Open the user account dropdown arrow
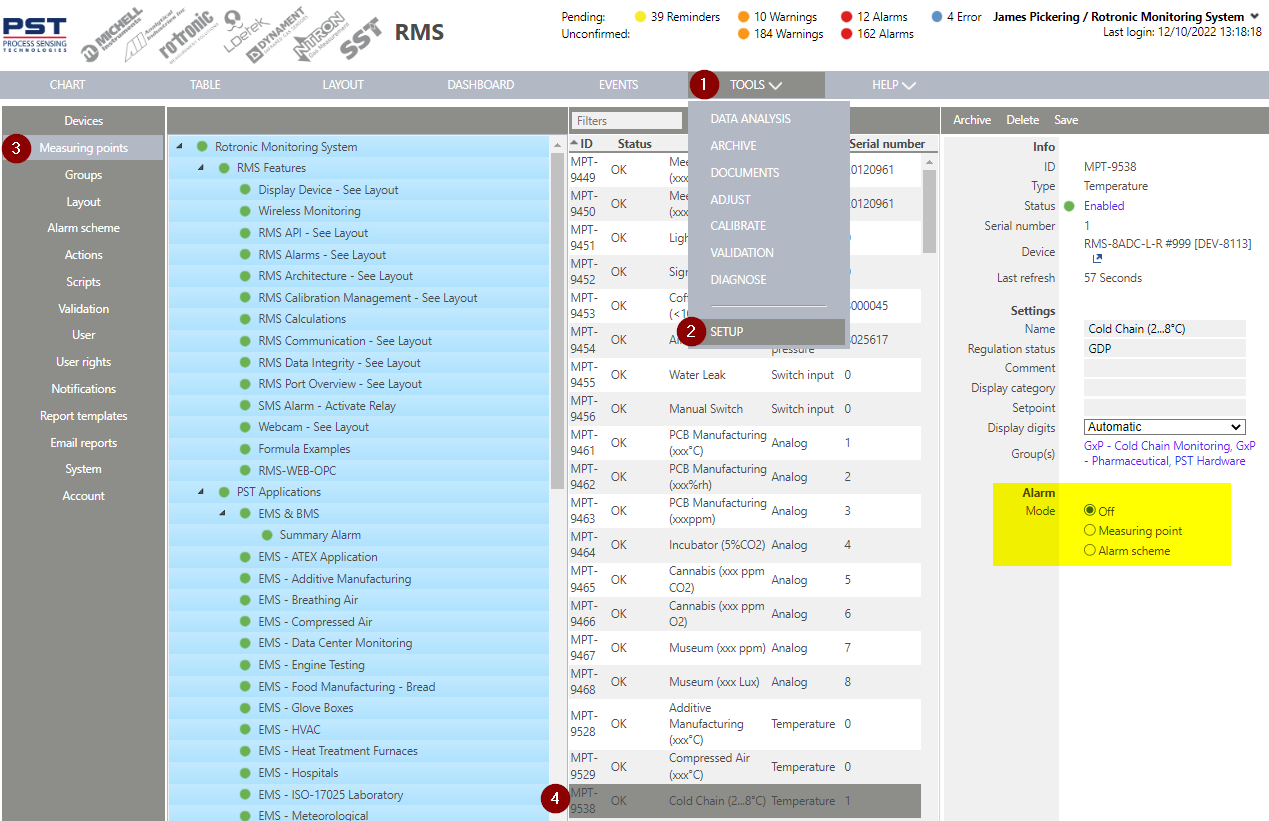The width and height of the screenshot is (1269, 821). 1254,16
